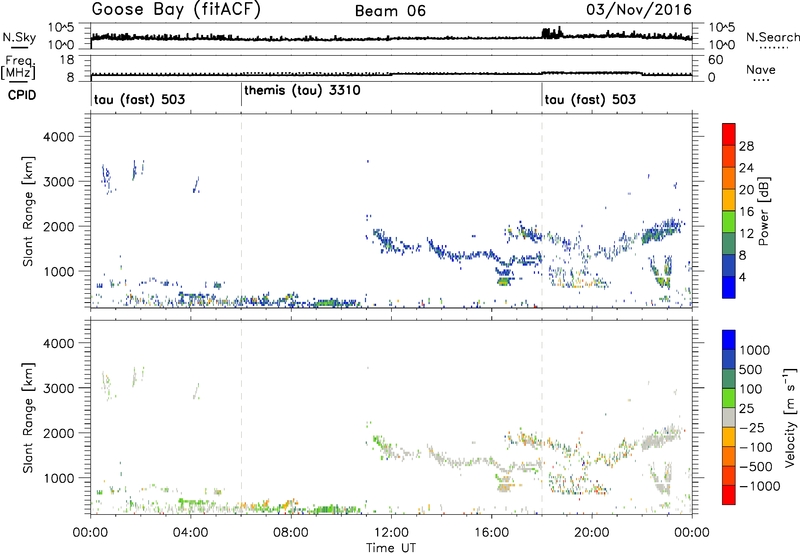Click the '18' tick on the frequency axis
Screen dimensions: 800x554
click(x=67, y=60)
